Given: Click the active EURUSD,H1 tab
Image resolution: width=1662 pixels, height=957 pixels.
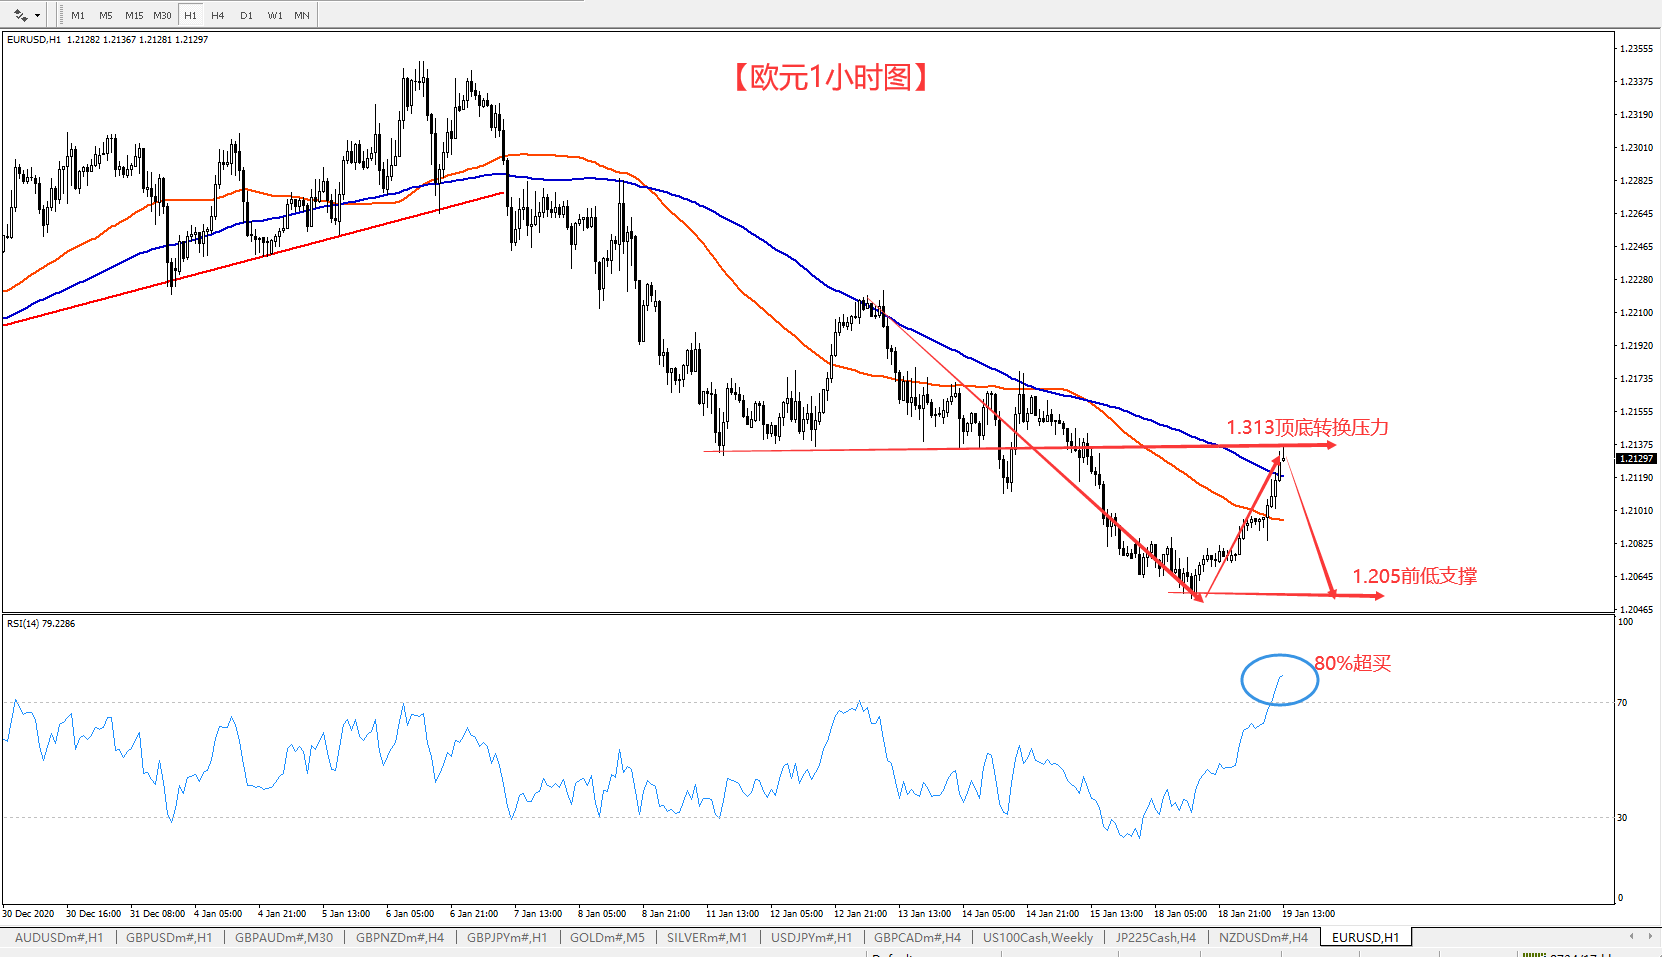Looking at the screenshot, I should click(1365, 937).
